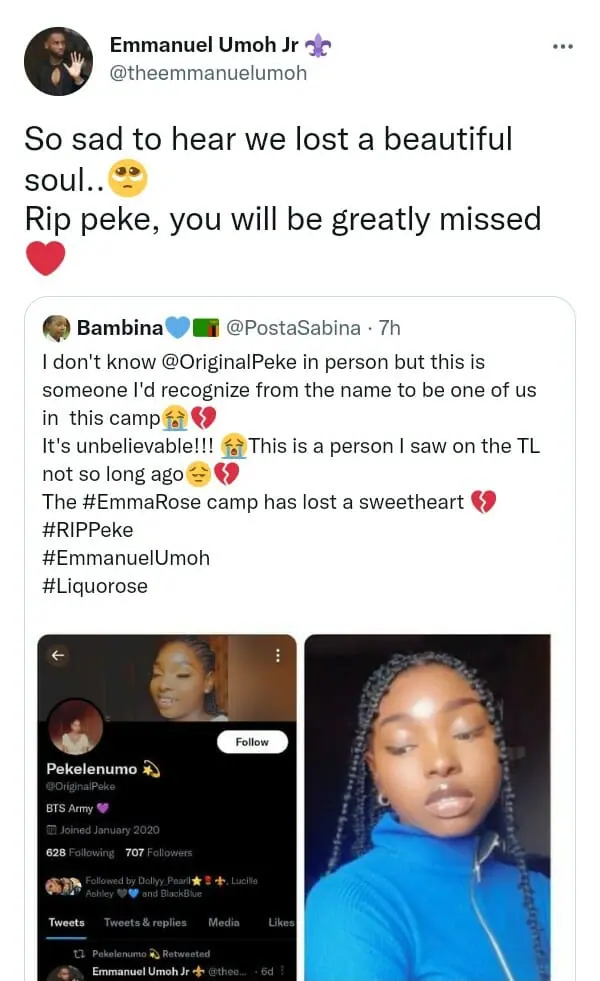600x981 pixels.
Task: Open the @theemmanuelumoh handle link
Action: click(x=207, y=73)
